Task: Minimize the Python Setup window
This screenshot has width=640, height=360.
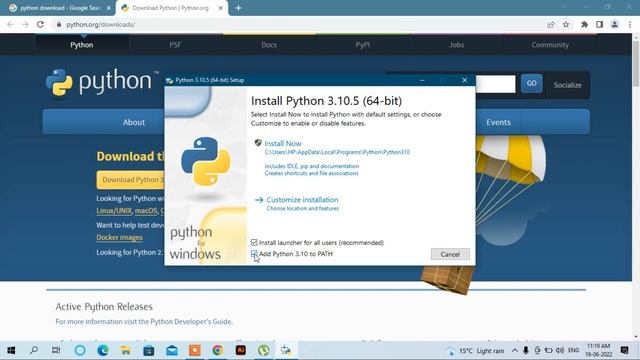Action: 422,80
